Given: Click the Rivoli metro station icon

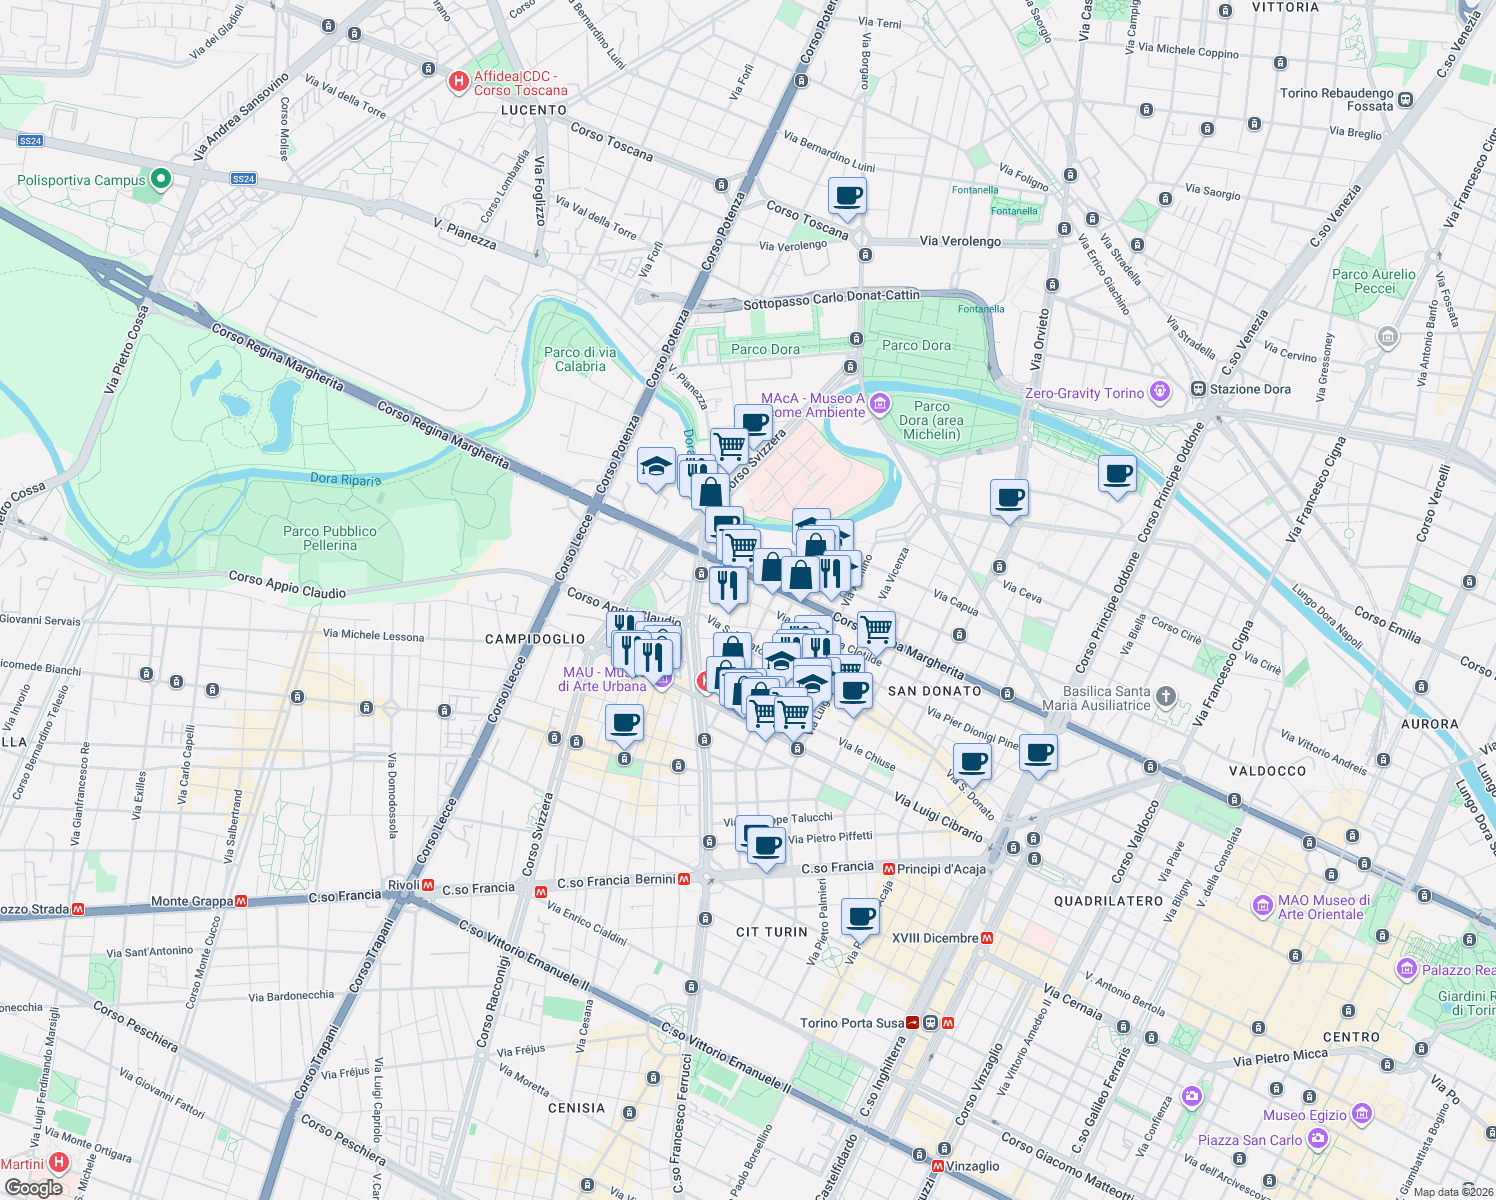Looking at the screenshot, I should pyautogui.click(x=428, y=885).
